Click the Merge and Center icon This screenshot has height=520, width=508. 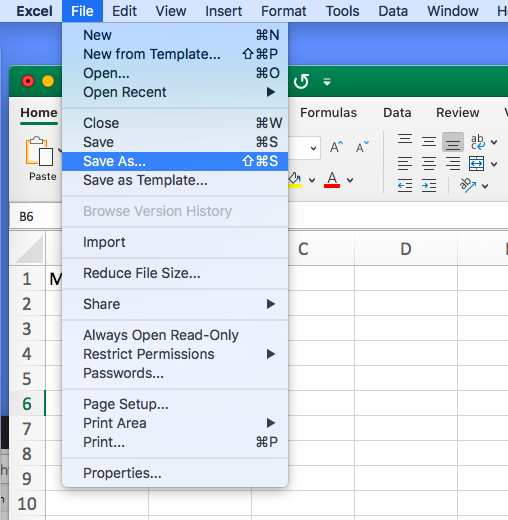point(476,163)
